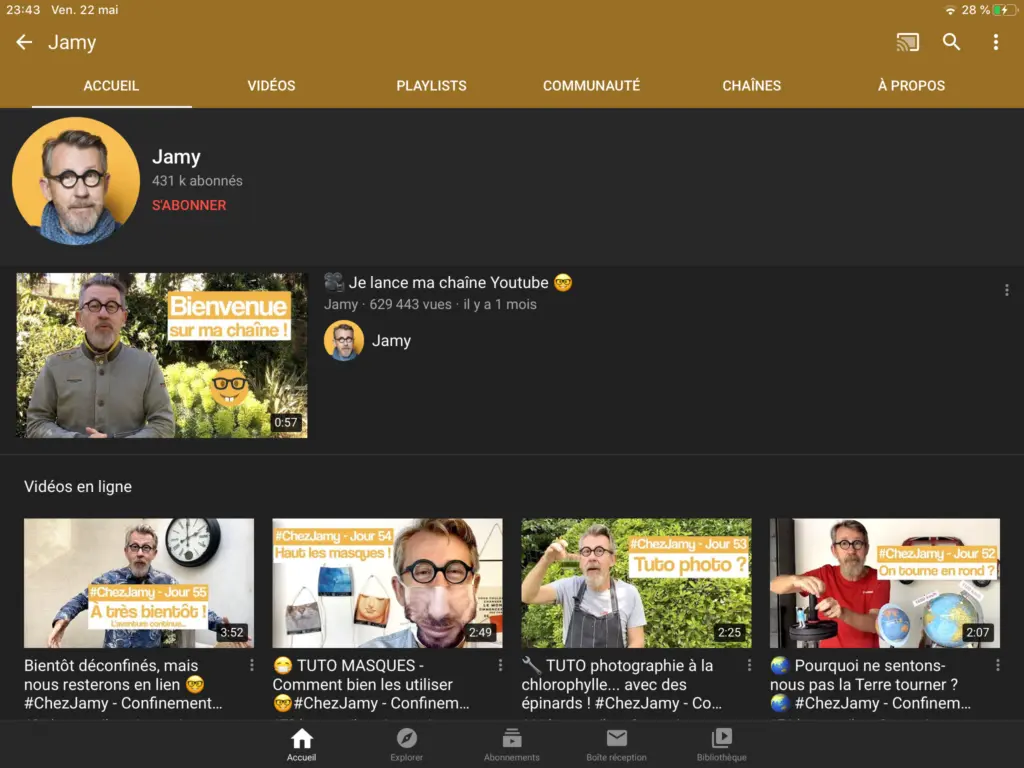Tap the Wi-Fi status icon

pos(950,10)
